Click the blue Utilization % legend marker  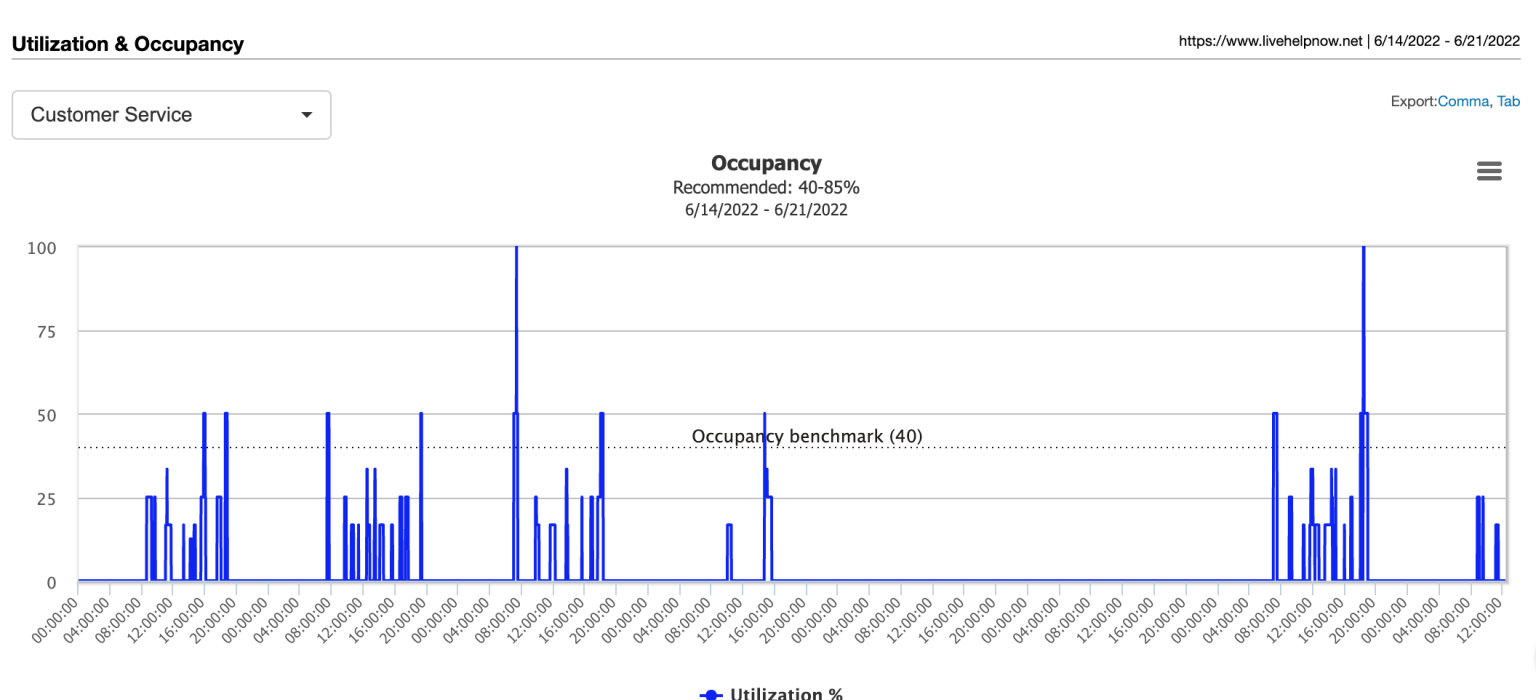coord(711,693)
